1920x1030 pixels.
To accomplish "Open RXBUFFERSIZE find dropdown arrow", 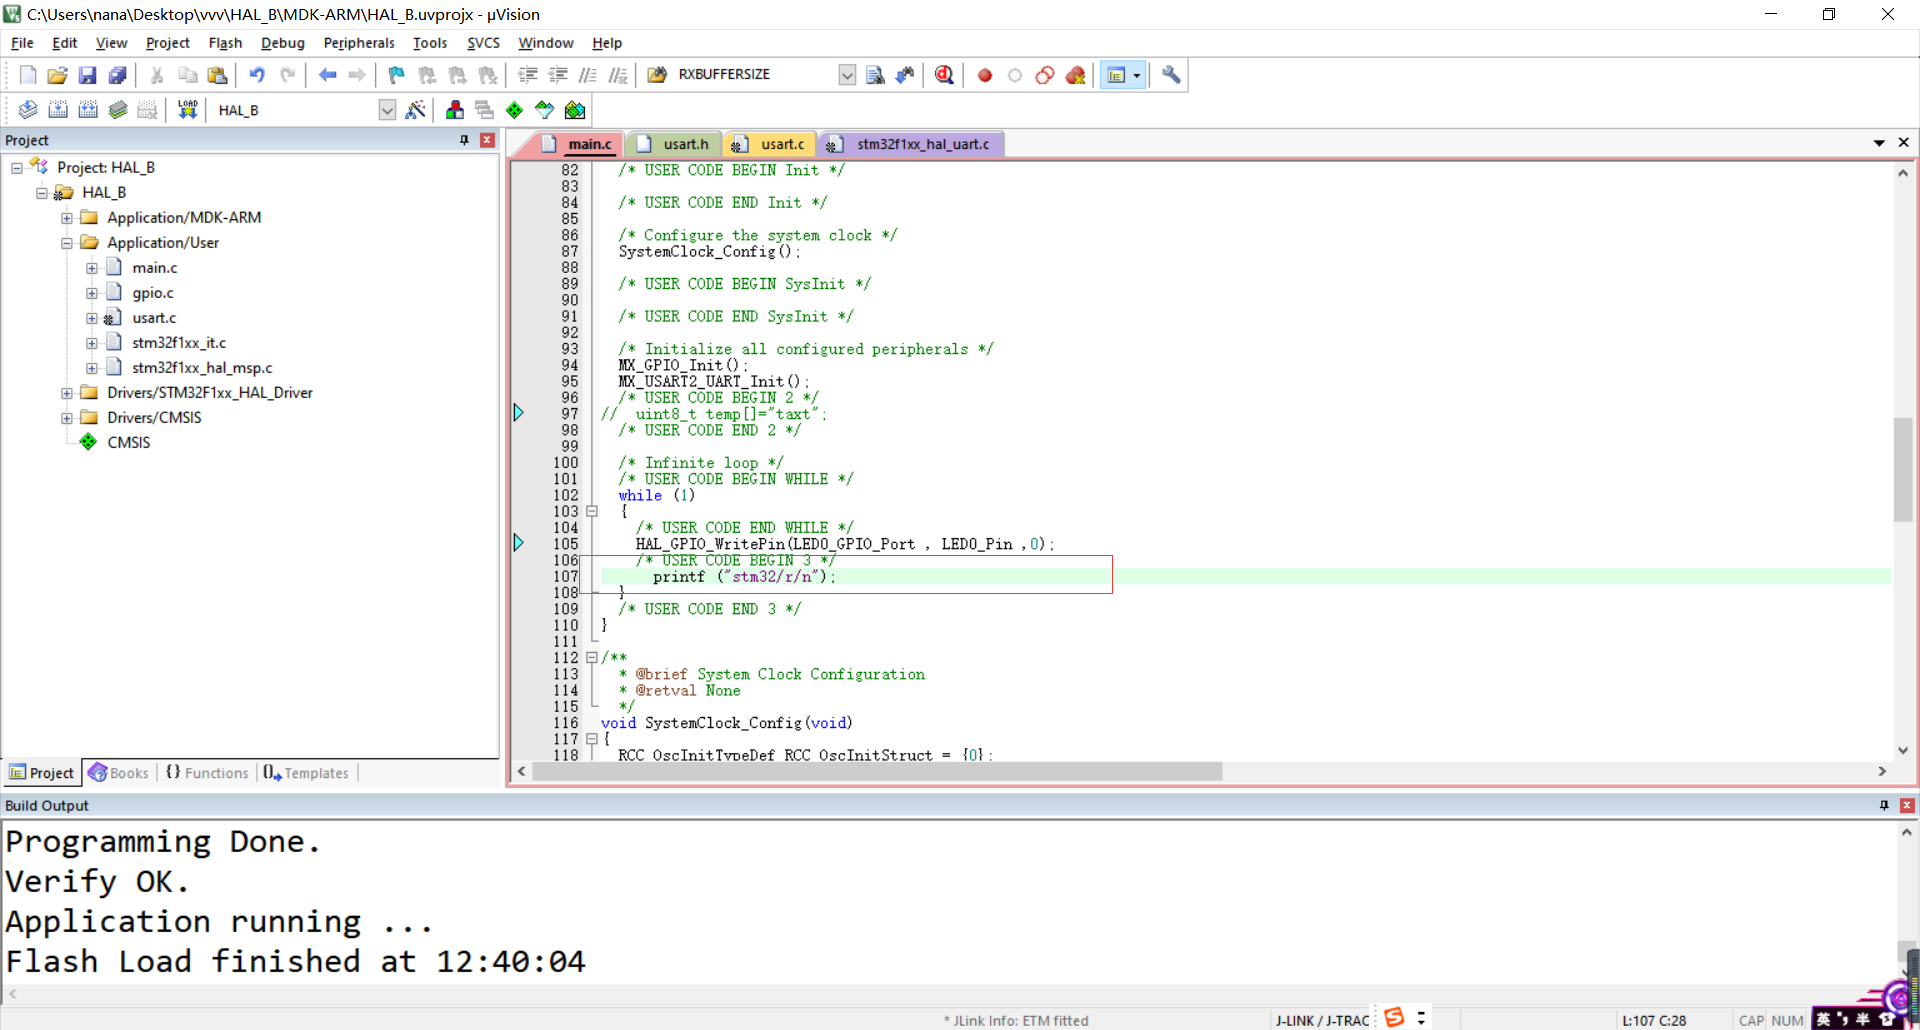I will coord(847,75).
